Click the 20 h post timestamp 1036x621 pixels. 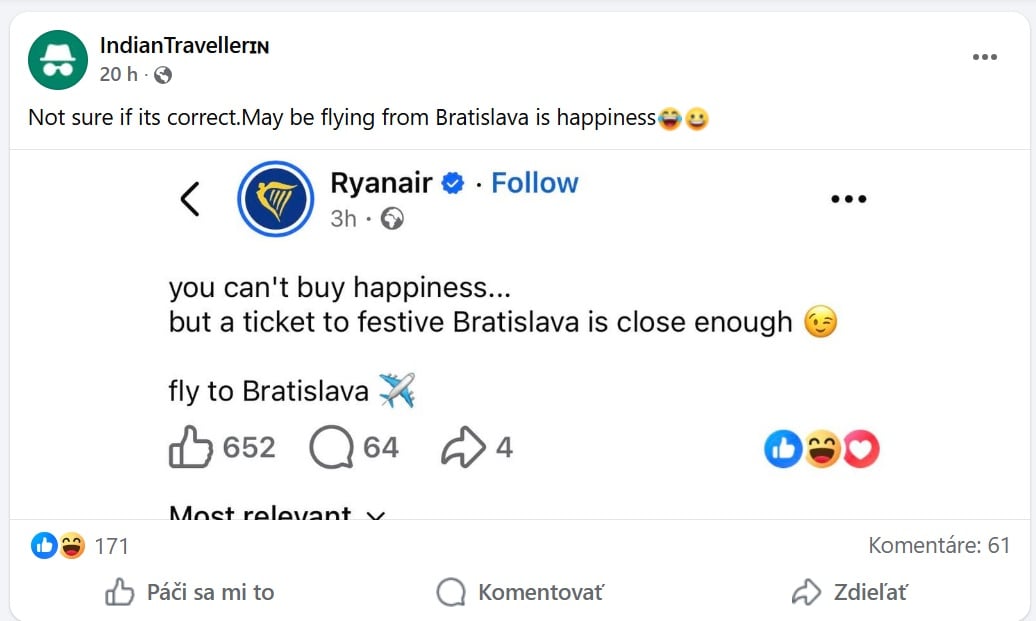point(118,75)
